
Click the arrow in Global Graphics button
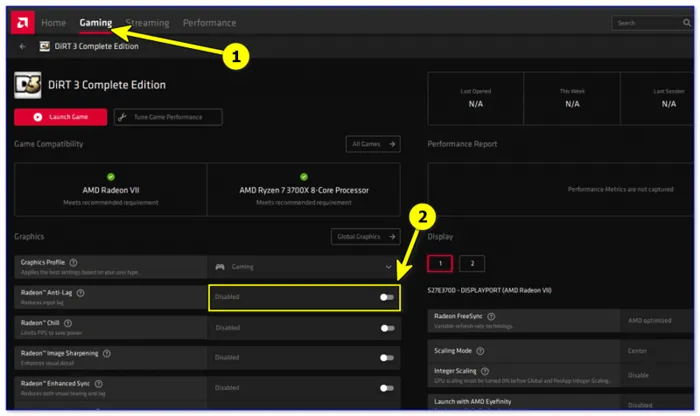[x=392, y=237]
